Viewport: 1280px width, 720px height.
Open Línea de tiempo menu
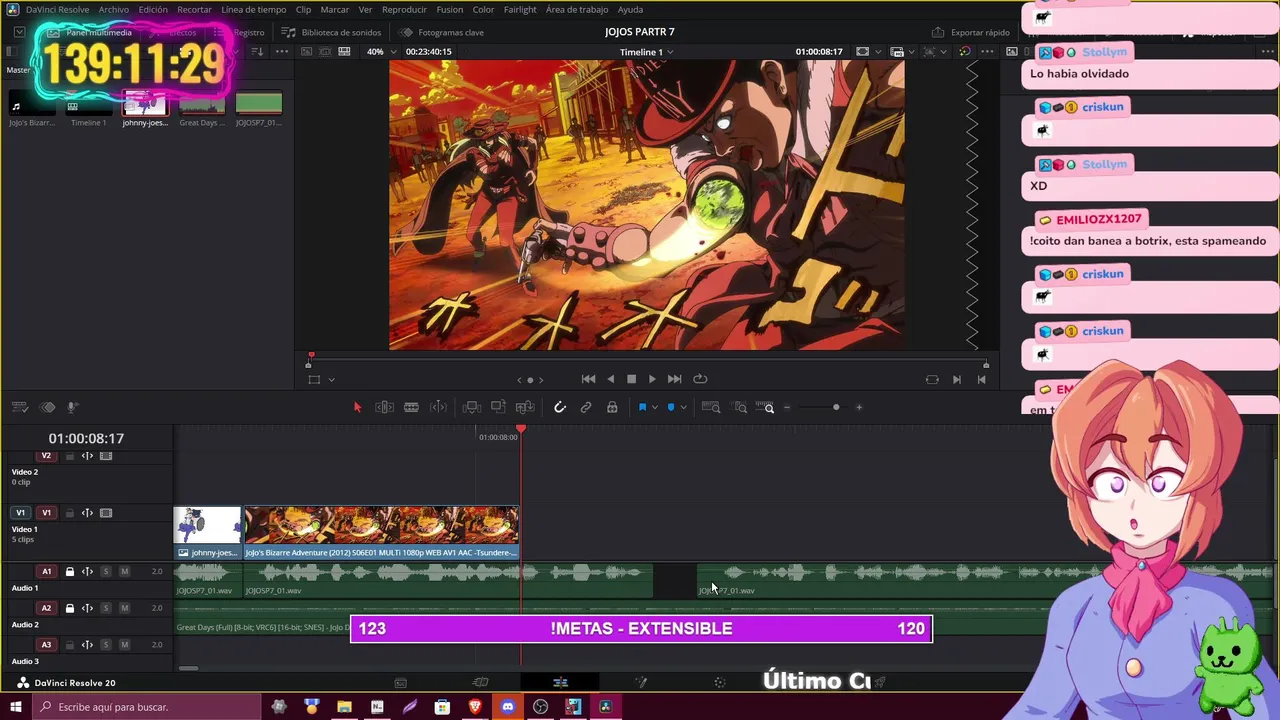[253, 9]
